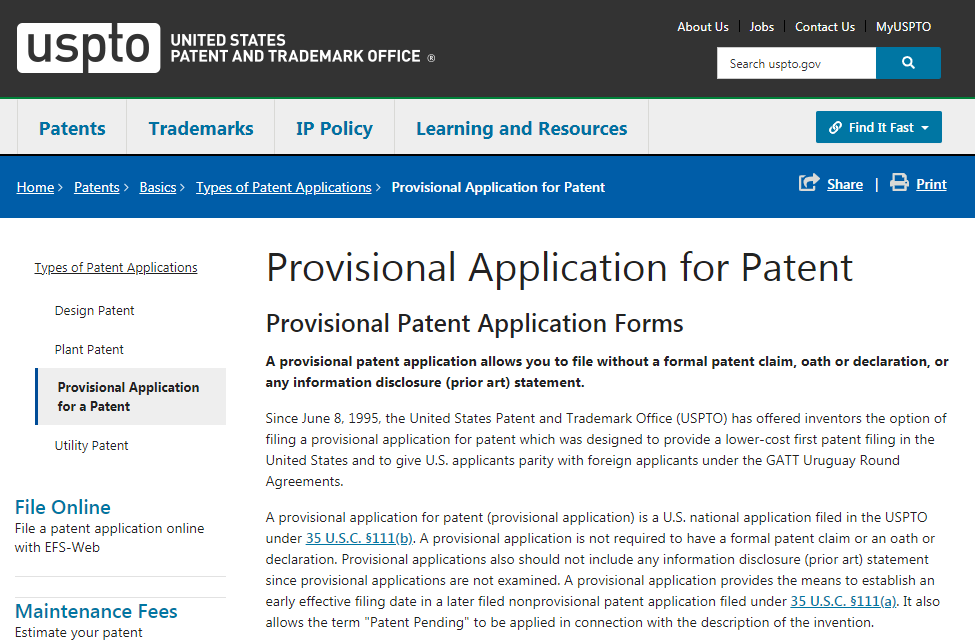Go to Home in the breadcrumb

35,187
